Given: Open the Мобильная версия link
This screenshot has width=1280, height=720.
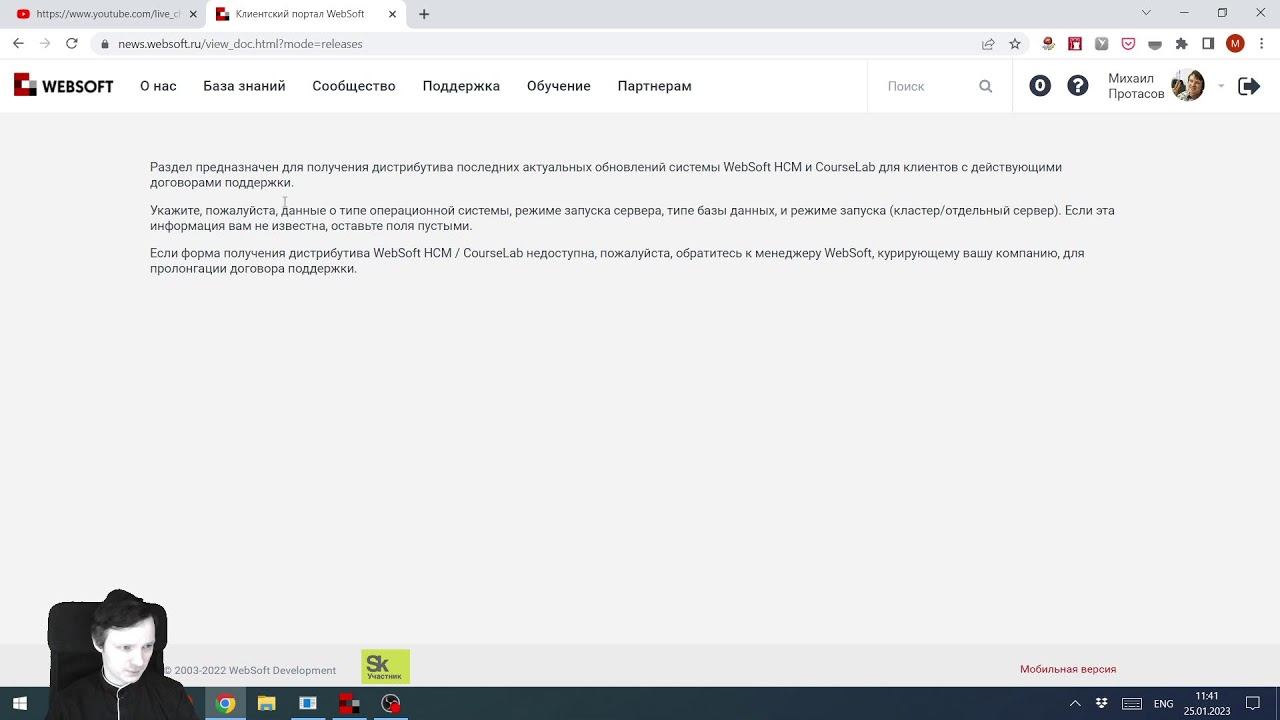Looking at the screenshot, I should (1068, 669).
